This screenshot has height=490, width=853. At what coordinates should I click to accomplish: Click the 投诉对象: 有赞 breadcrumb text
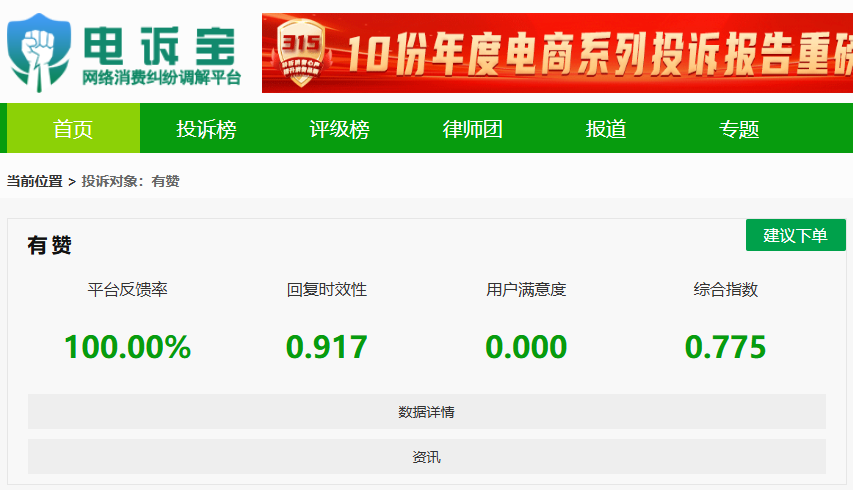131,181
